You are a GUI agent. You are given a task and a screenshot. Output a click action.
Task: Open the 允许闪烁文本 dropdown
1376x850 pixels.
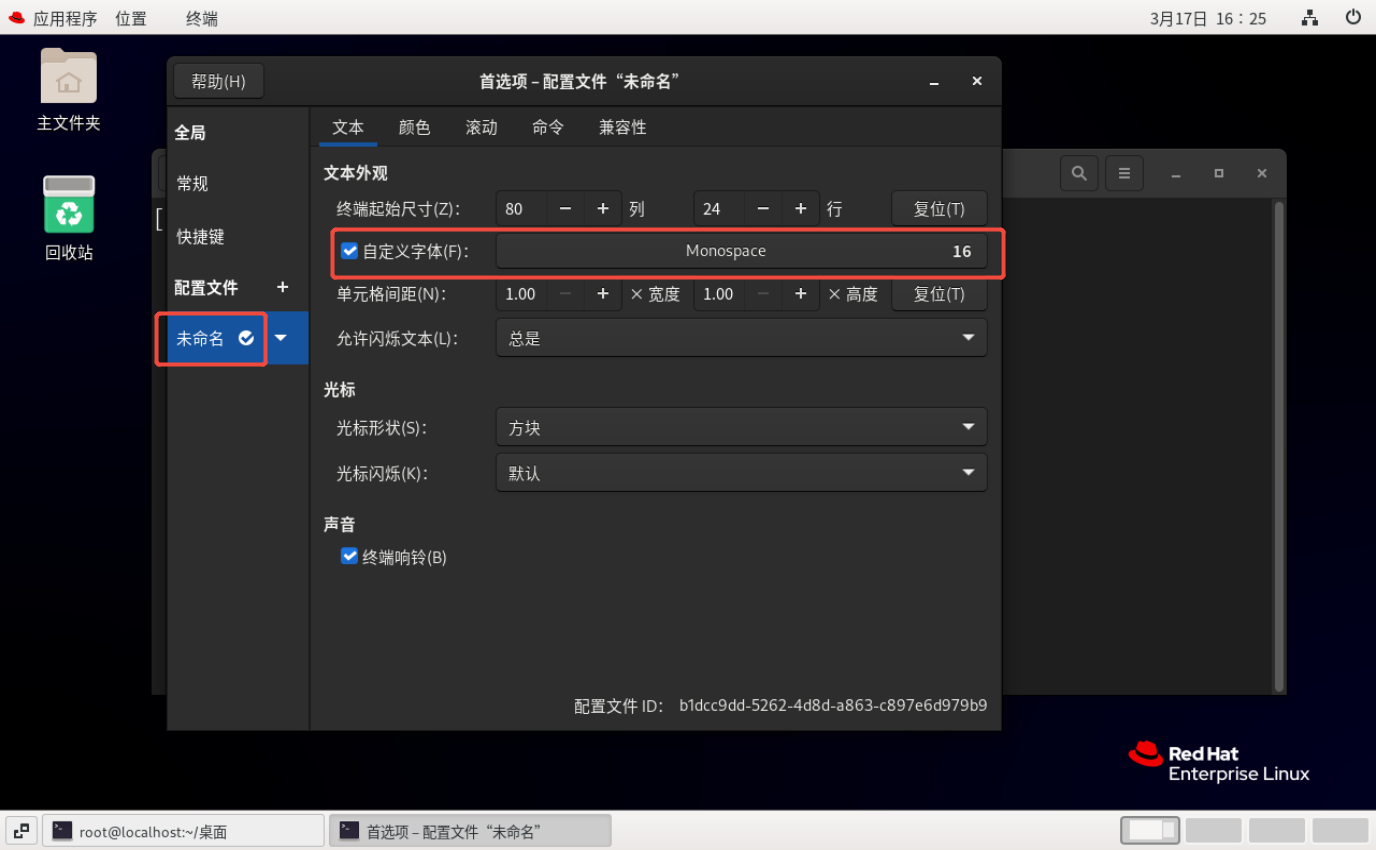coord(741,338)
